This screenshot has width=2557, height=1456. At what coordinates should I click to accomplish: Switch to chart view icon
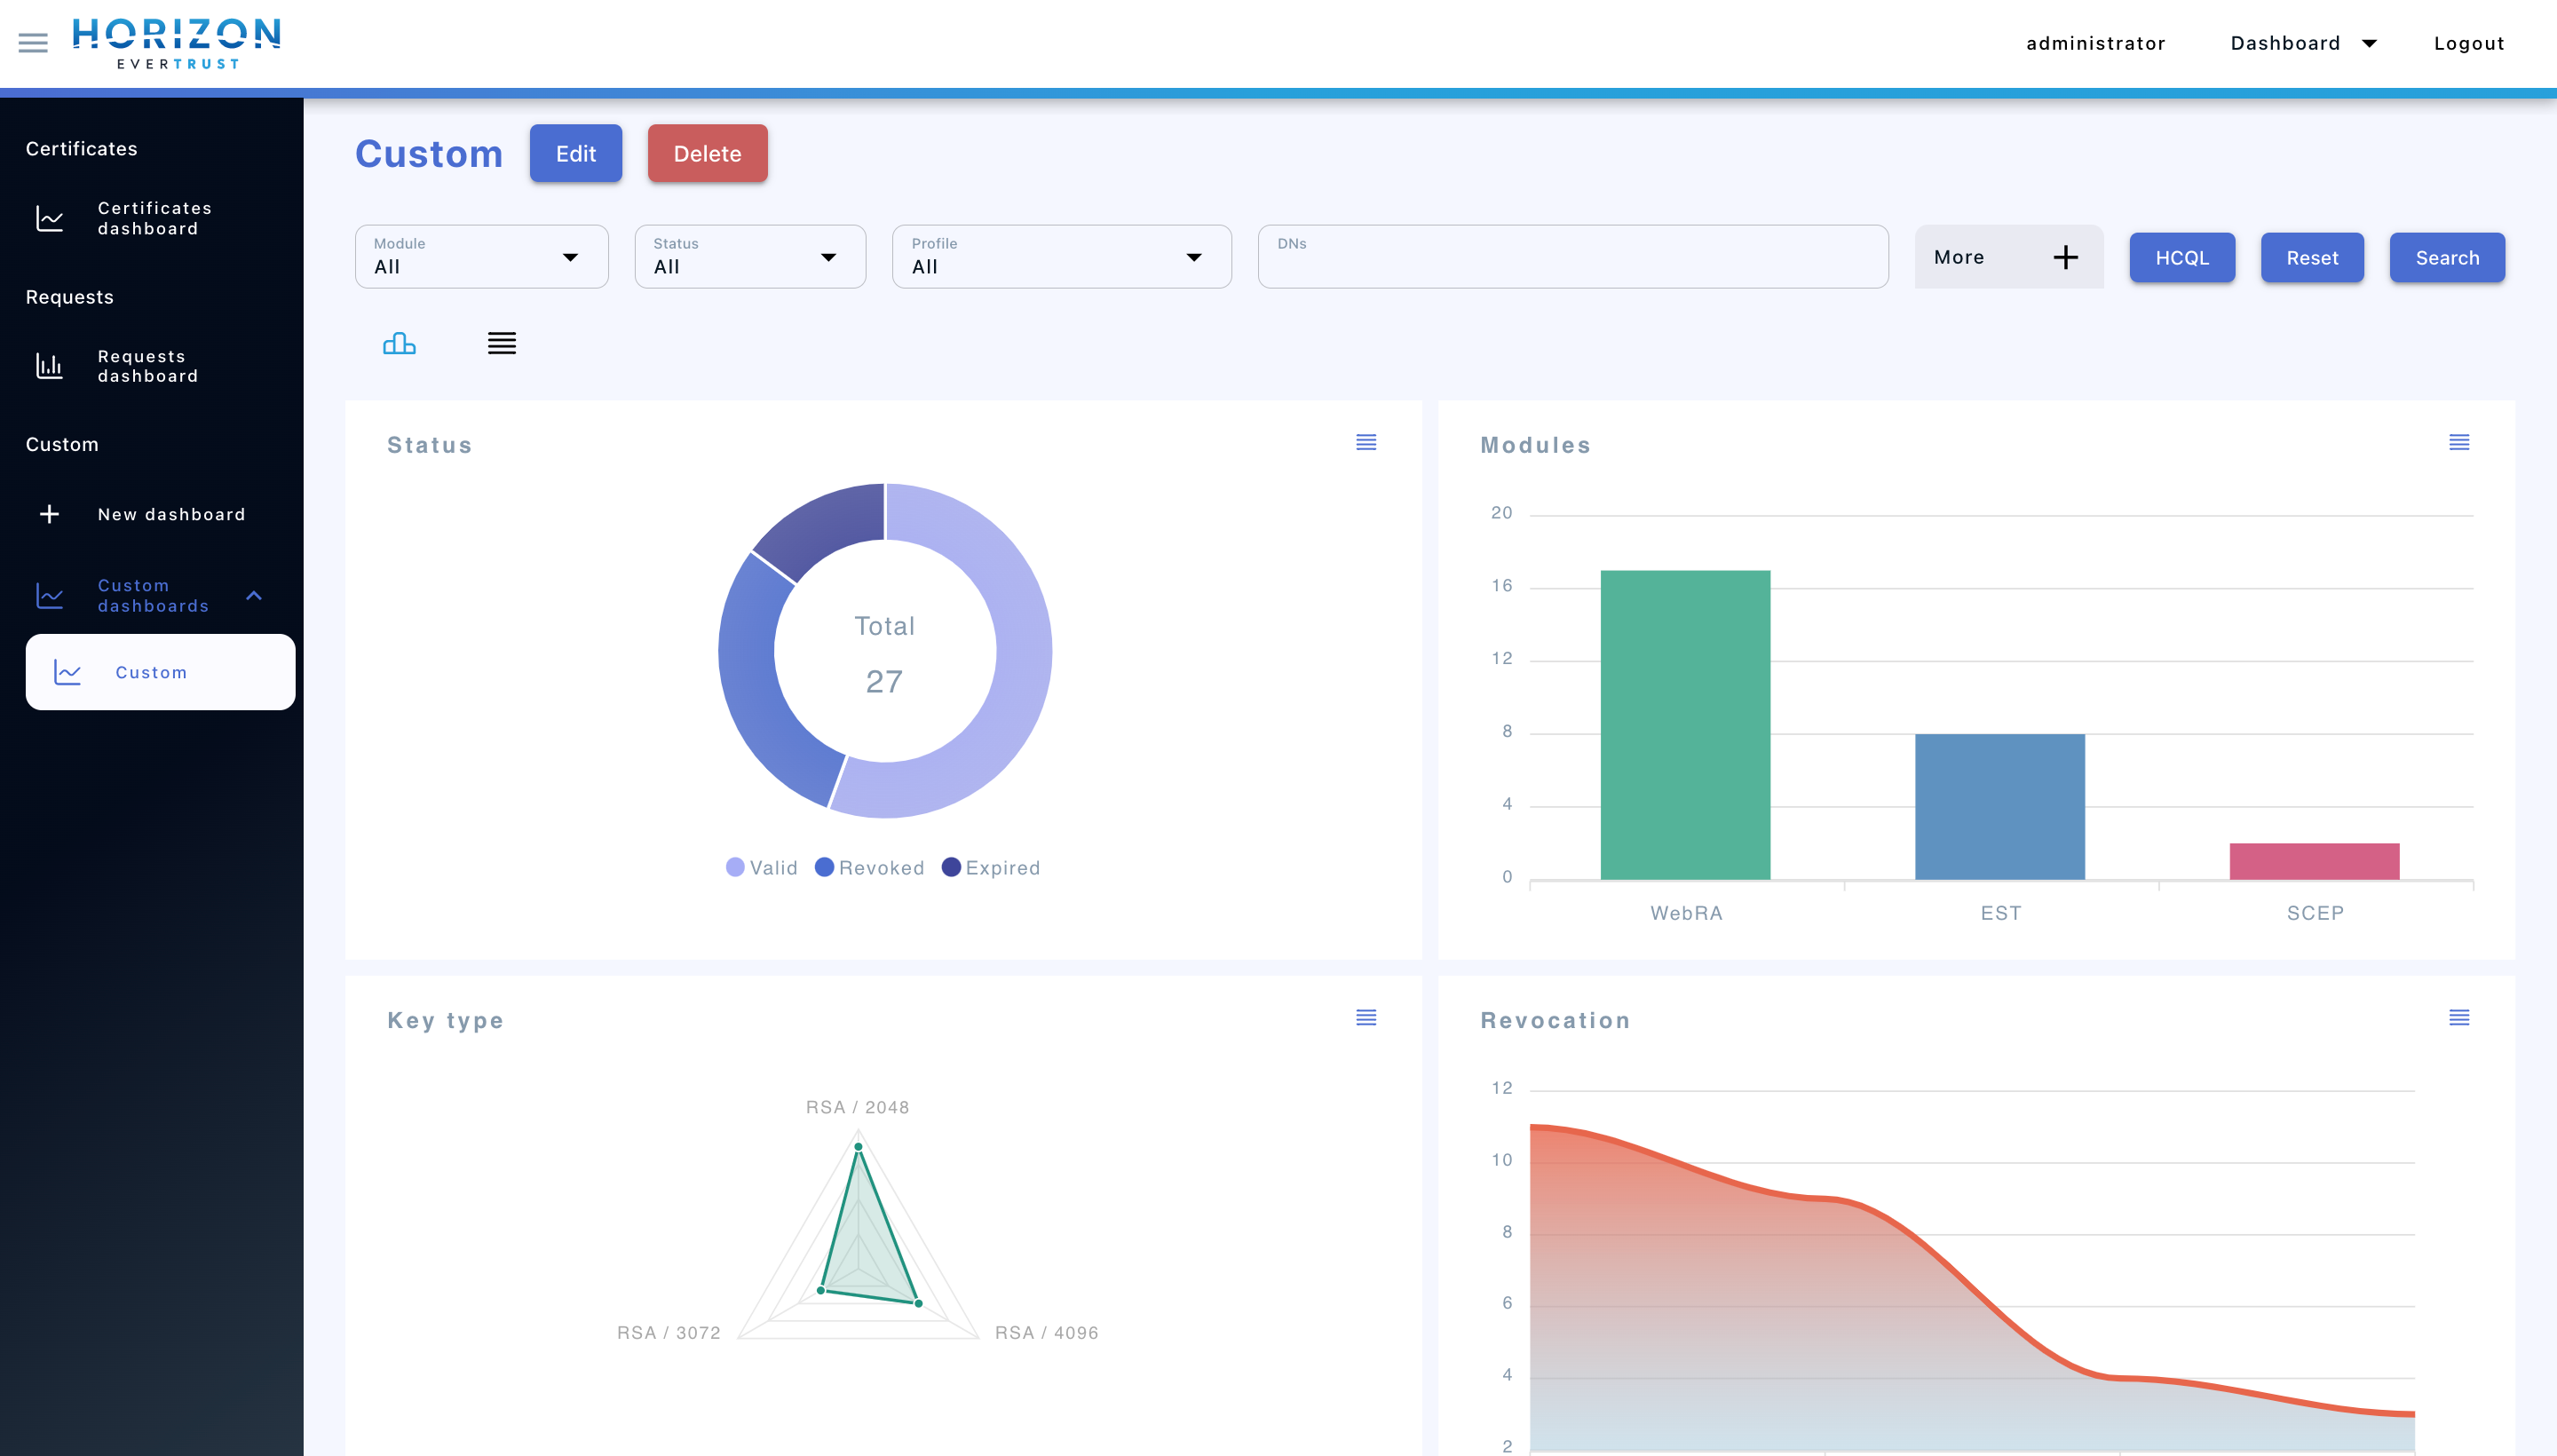(x=399, y=344)
